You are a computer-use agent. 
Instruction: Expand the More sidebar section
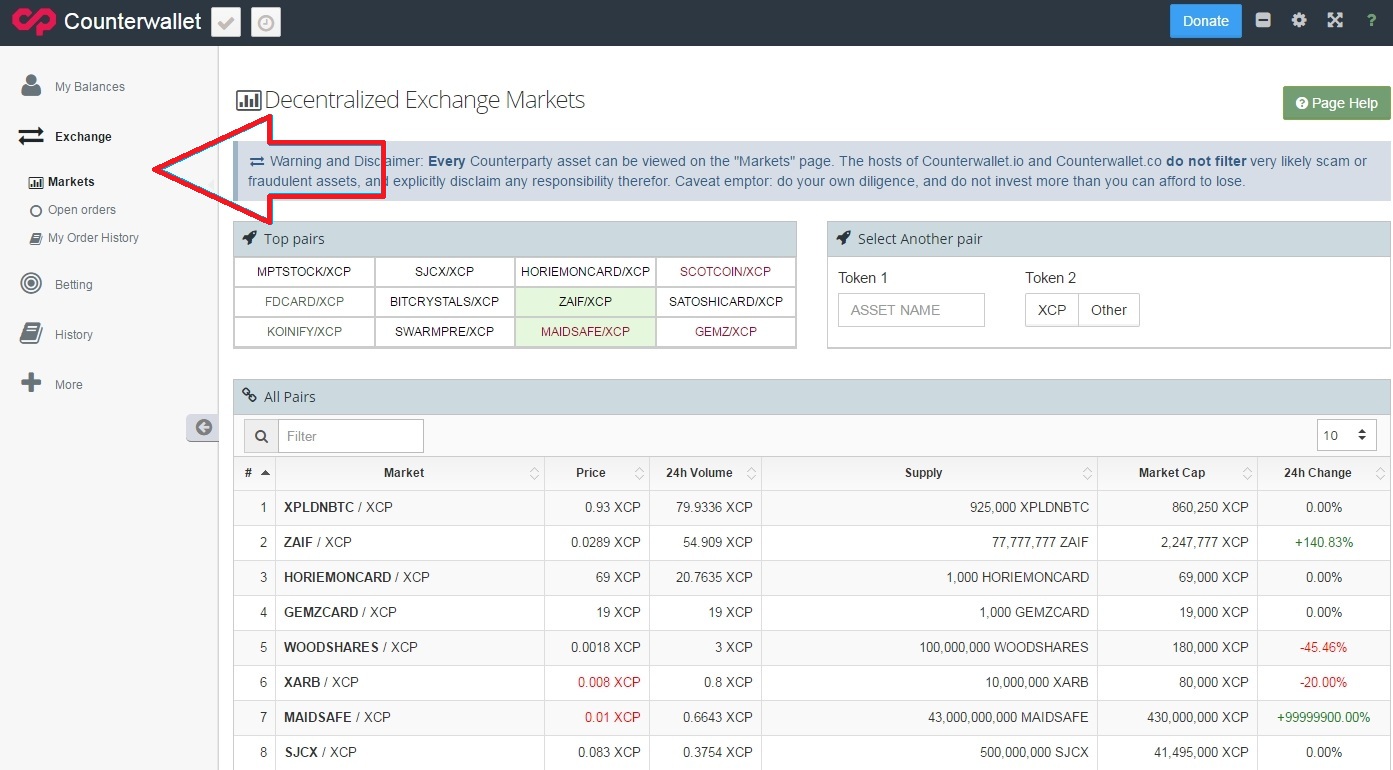pyautogui.click(x=68, y=385)
